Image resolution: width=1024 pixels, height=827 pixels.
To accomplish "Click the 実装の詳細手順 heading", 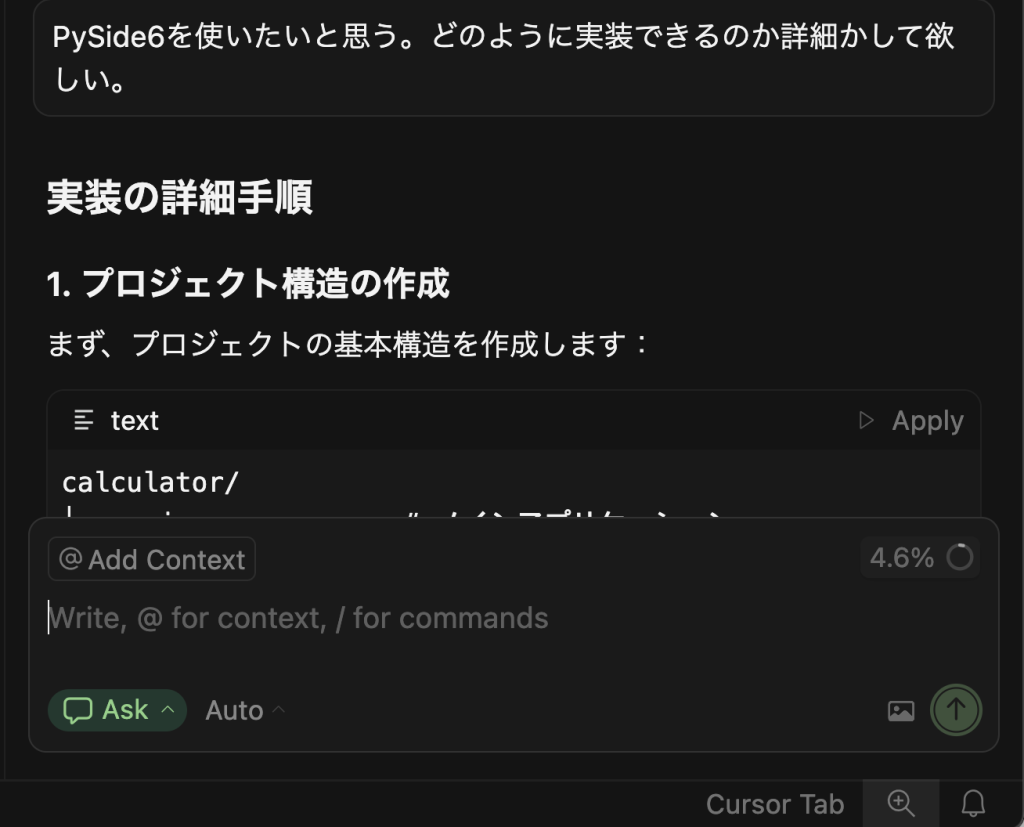I will coord(180,198).
